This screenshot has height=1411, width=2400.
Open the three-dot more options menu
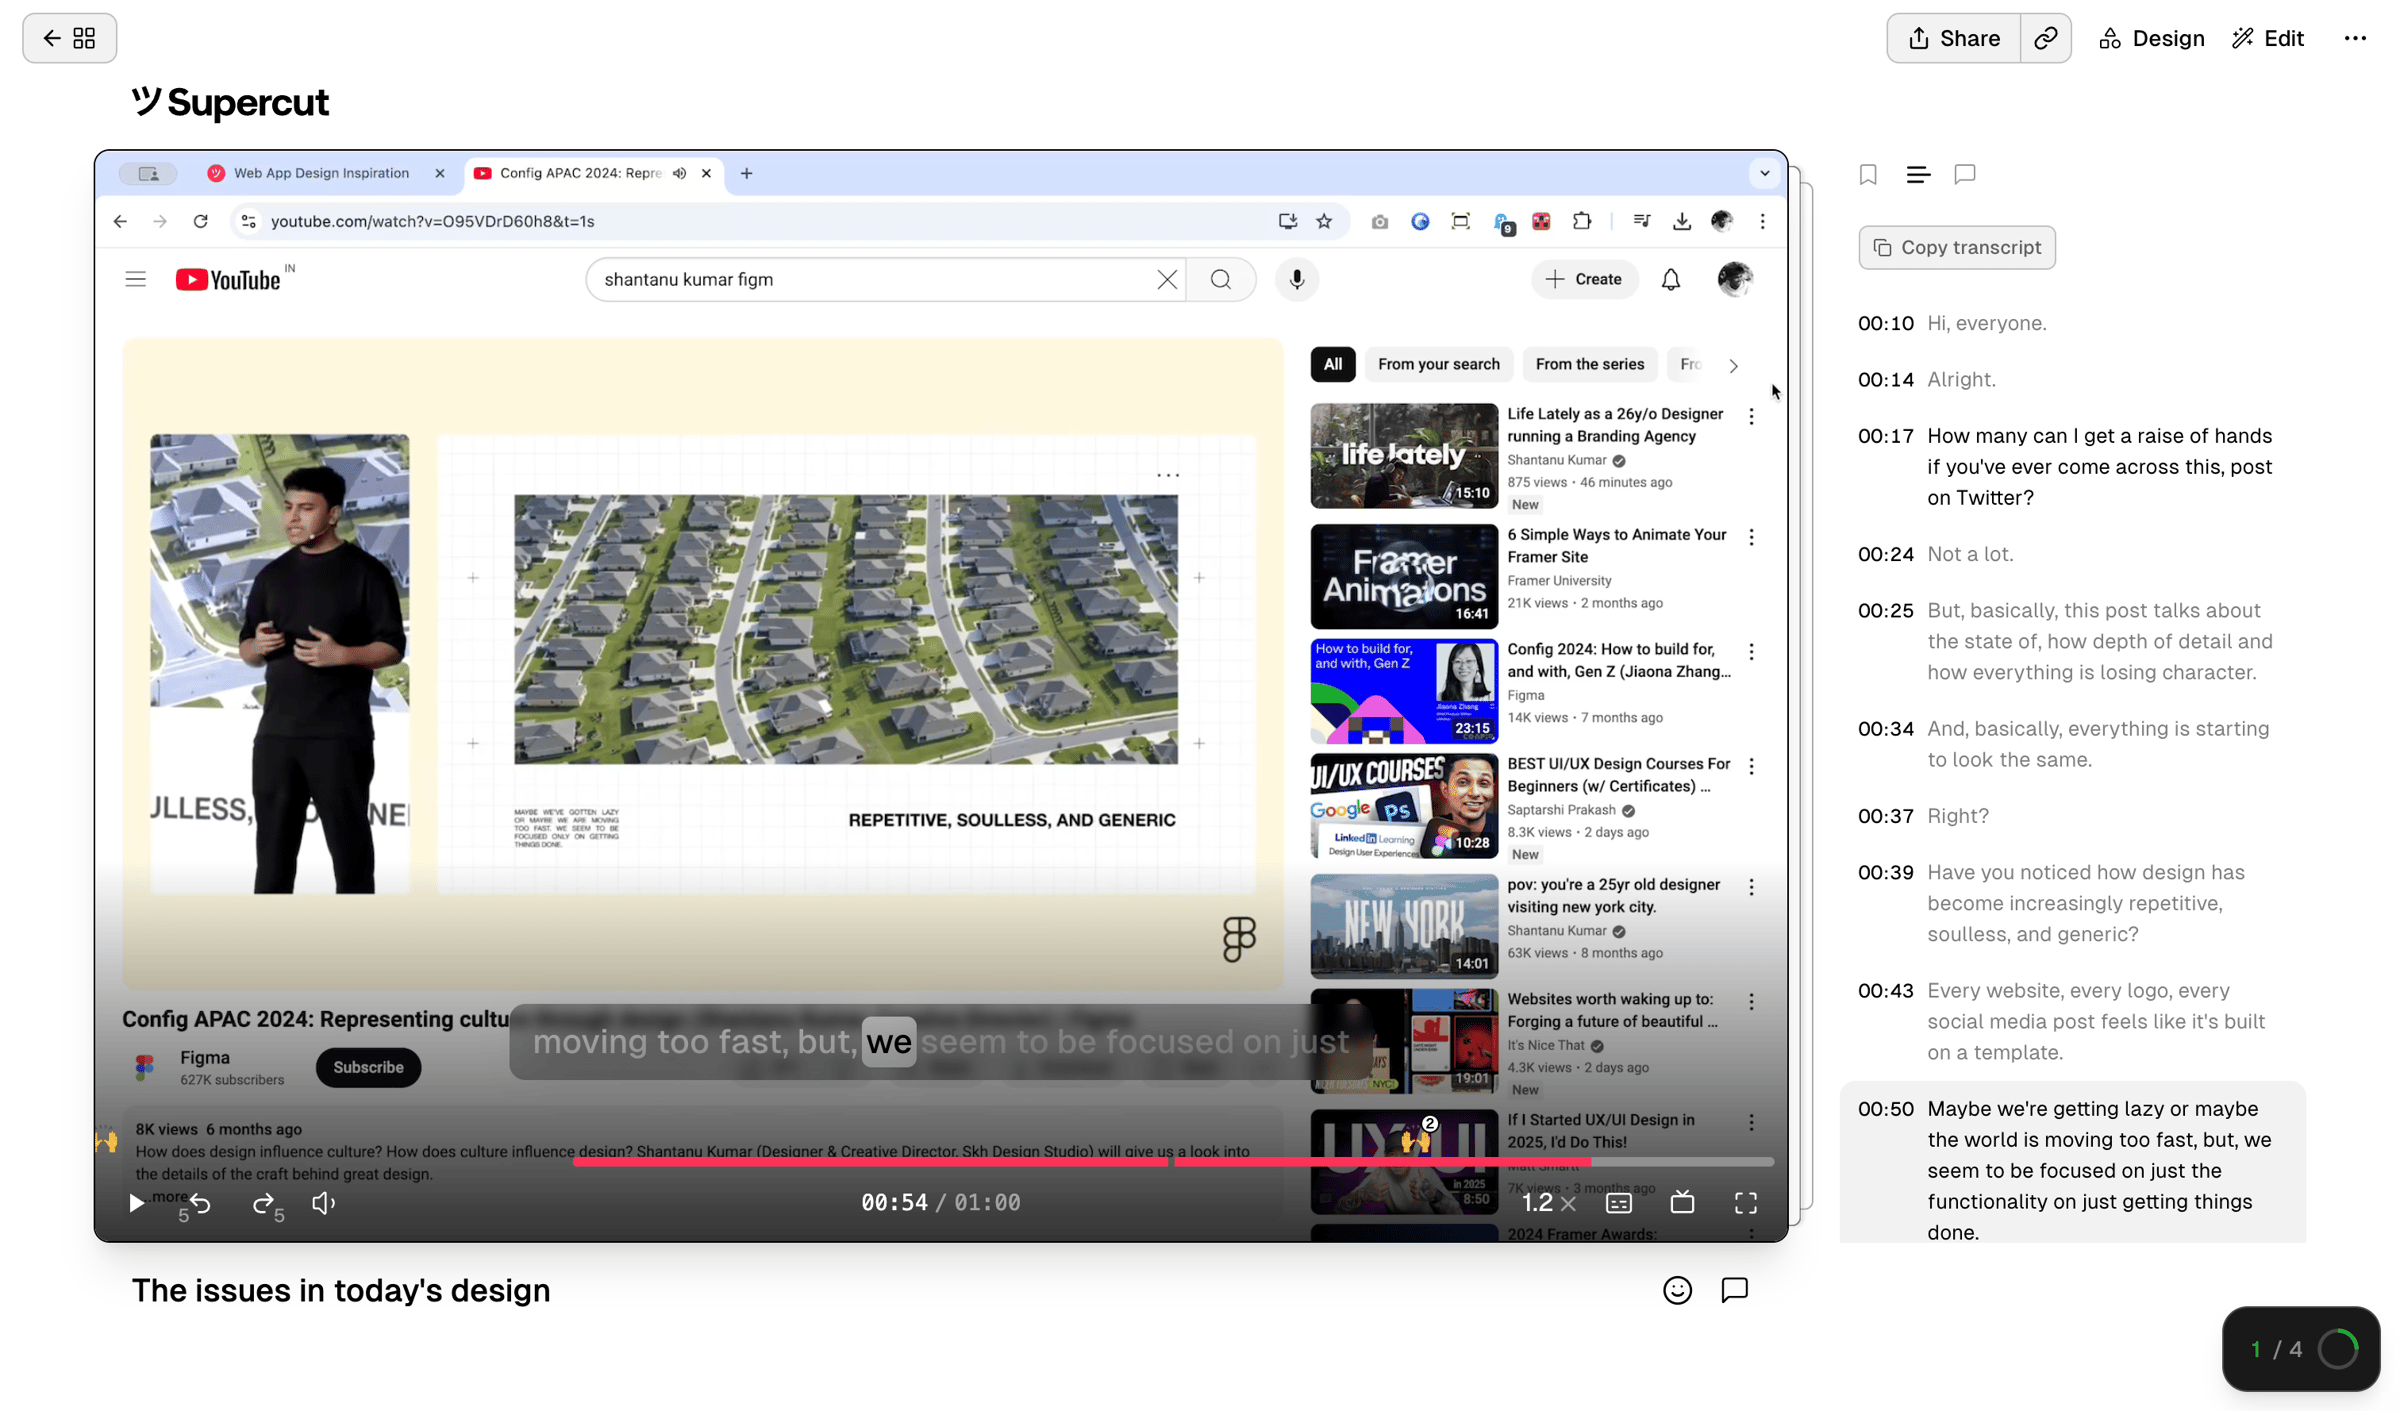[2355, 38]
